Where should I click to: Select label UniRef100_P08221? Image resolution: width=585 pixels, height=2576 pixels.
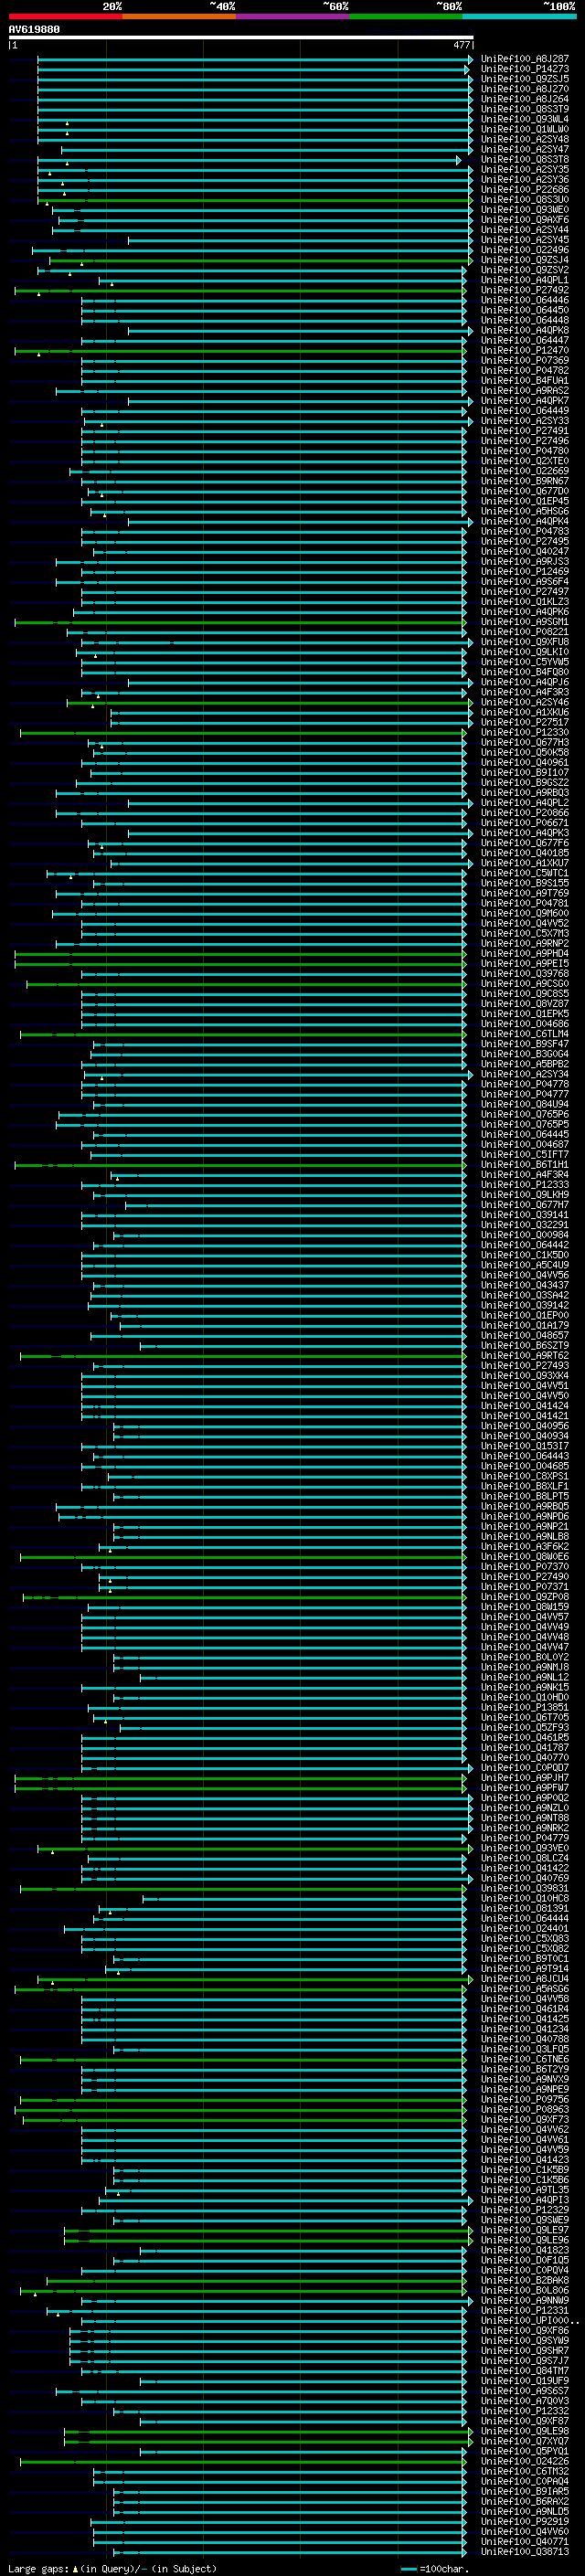(x=525, y=632)
